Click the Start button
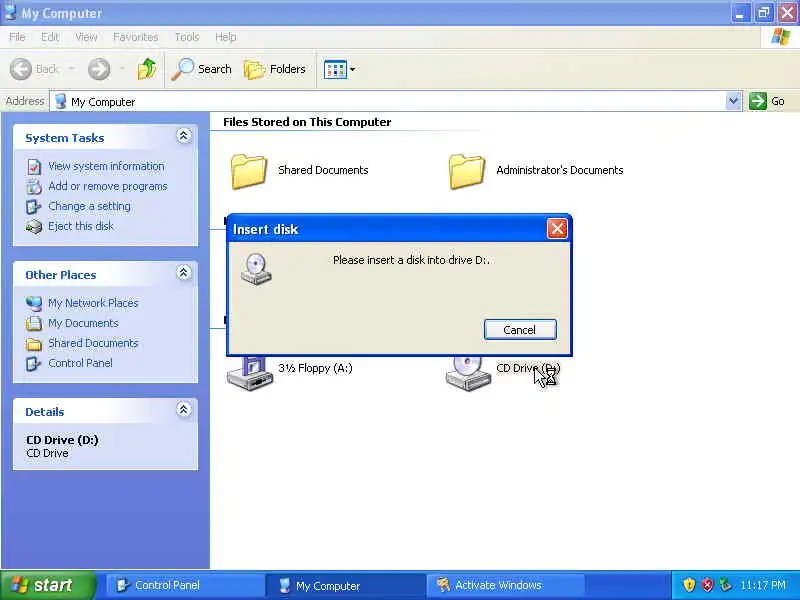This screenshot has width=800, height=600. 48,585
